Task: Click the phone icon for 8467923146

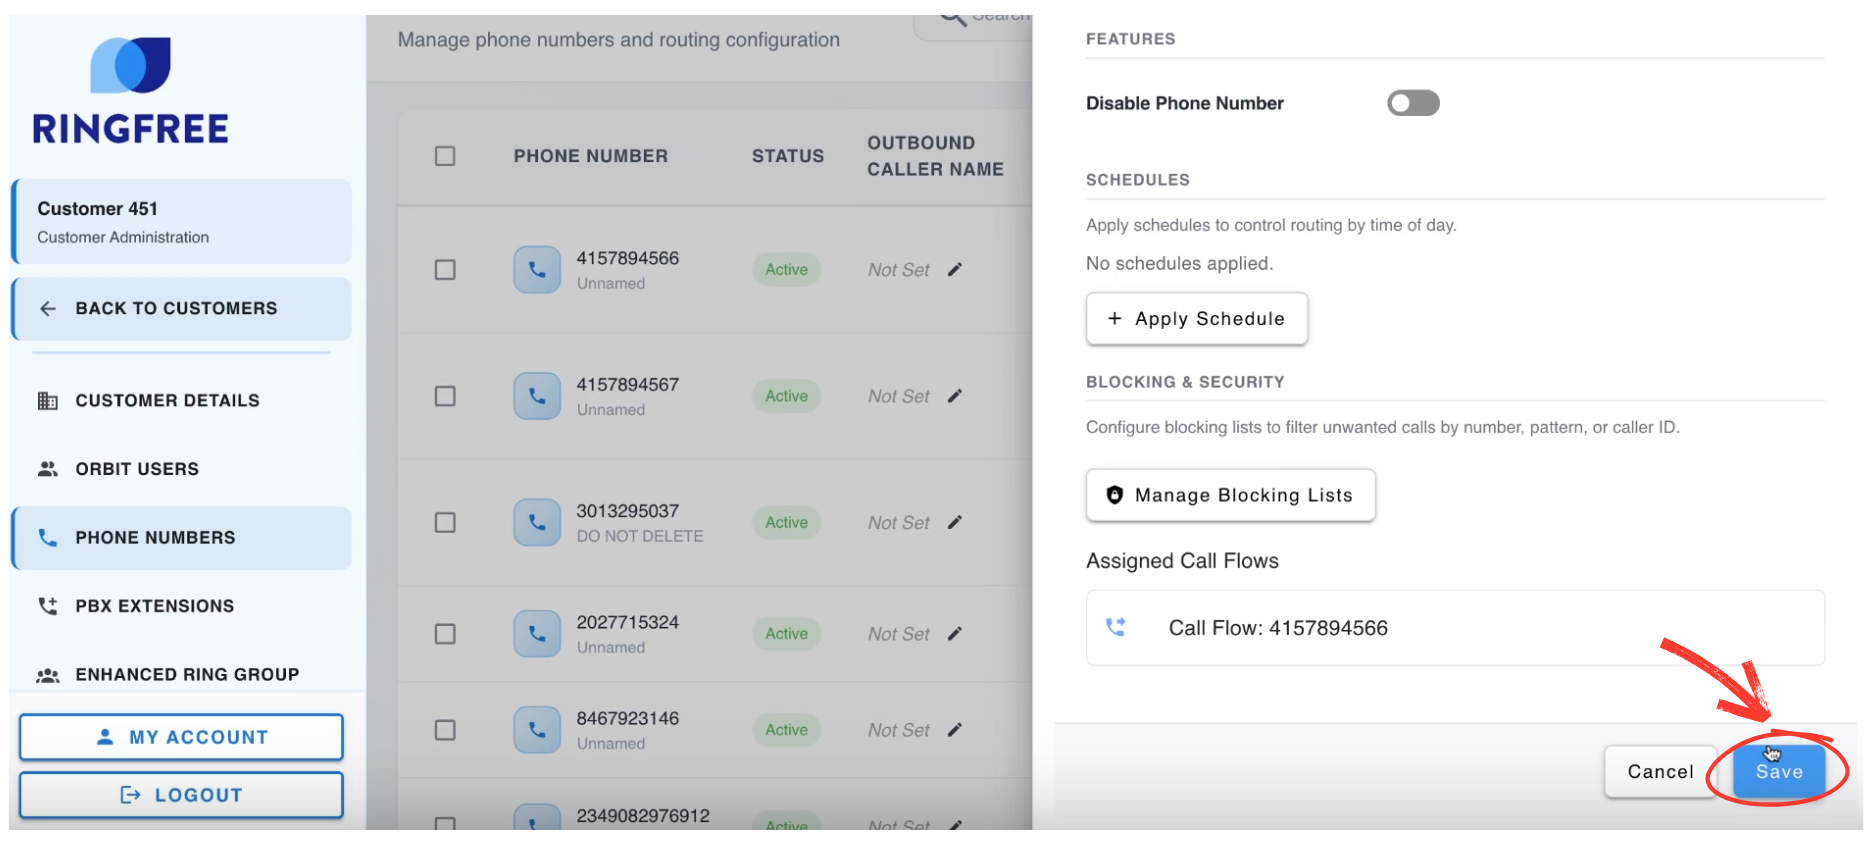Action: pos(537,730)
